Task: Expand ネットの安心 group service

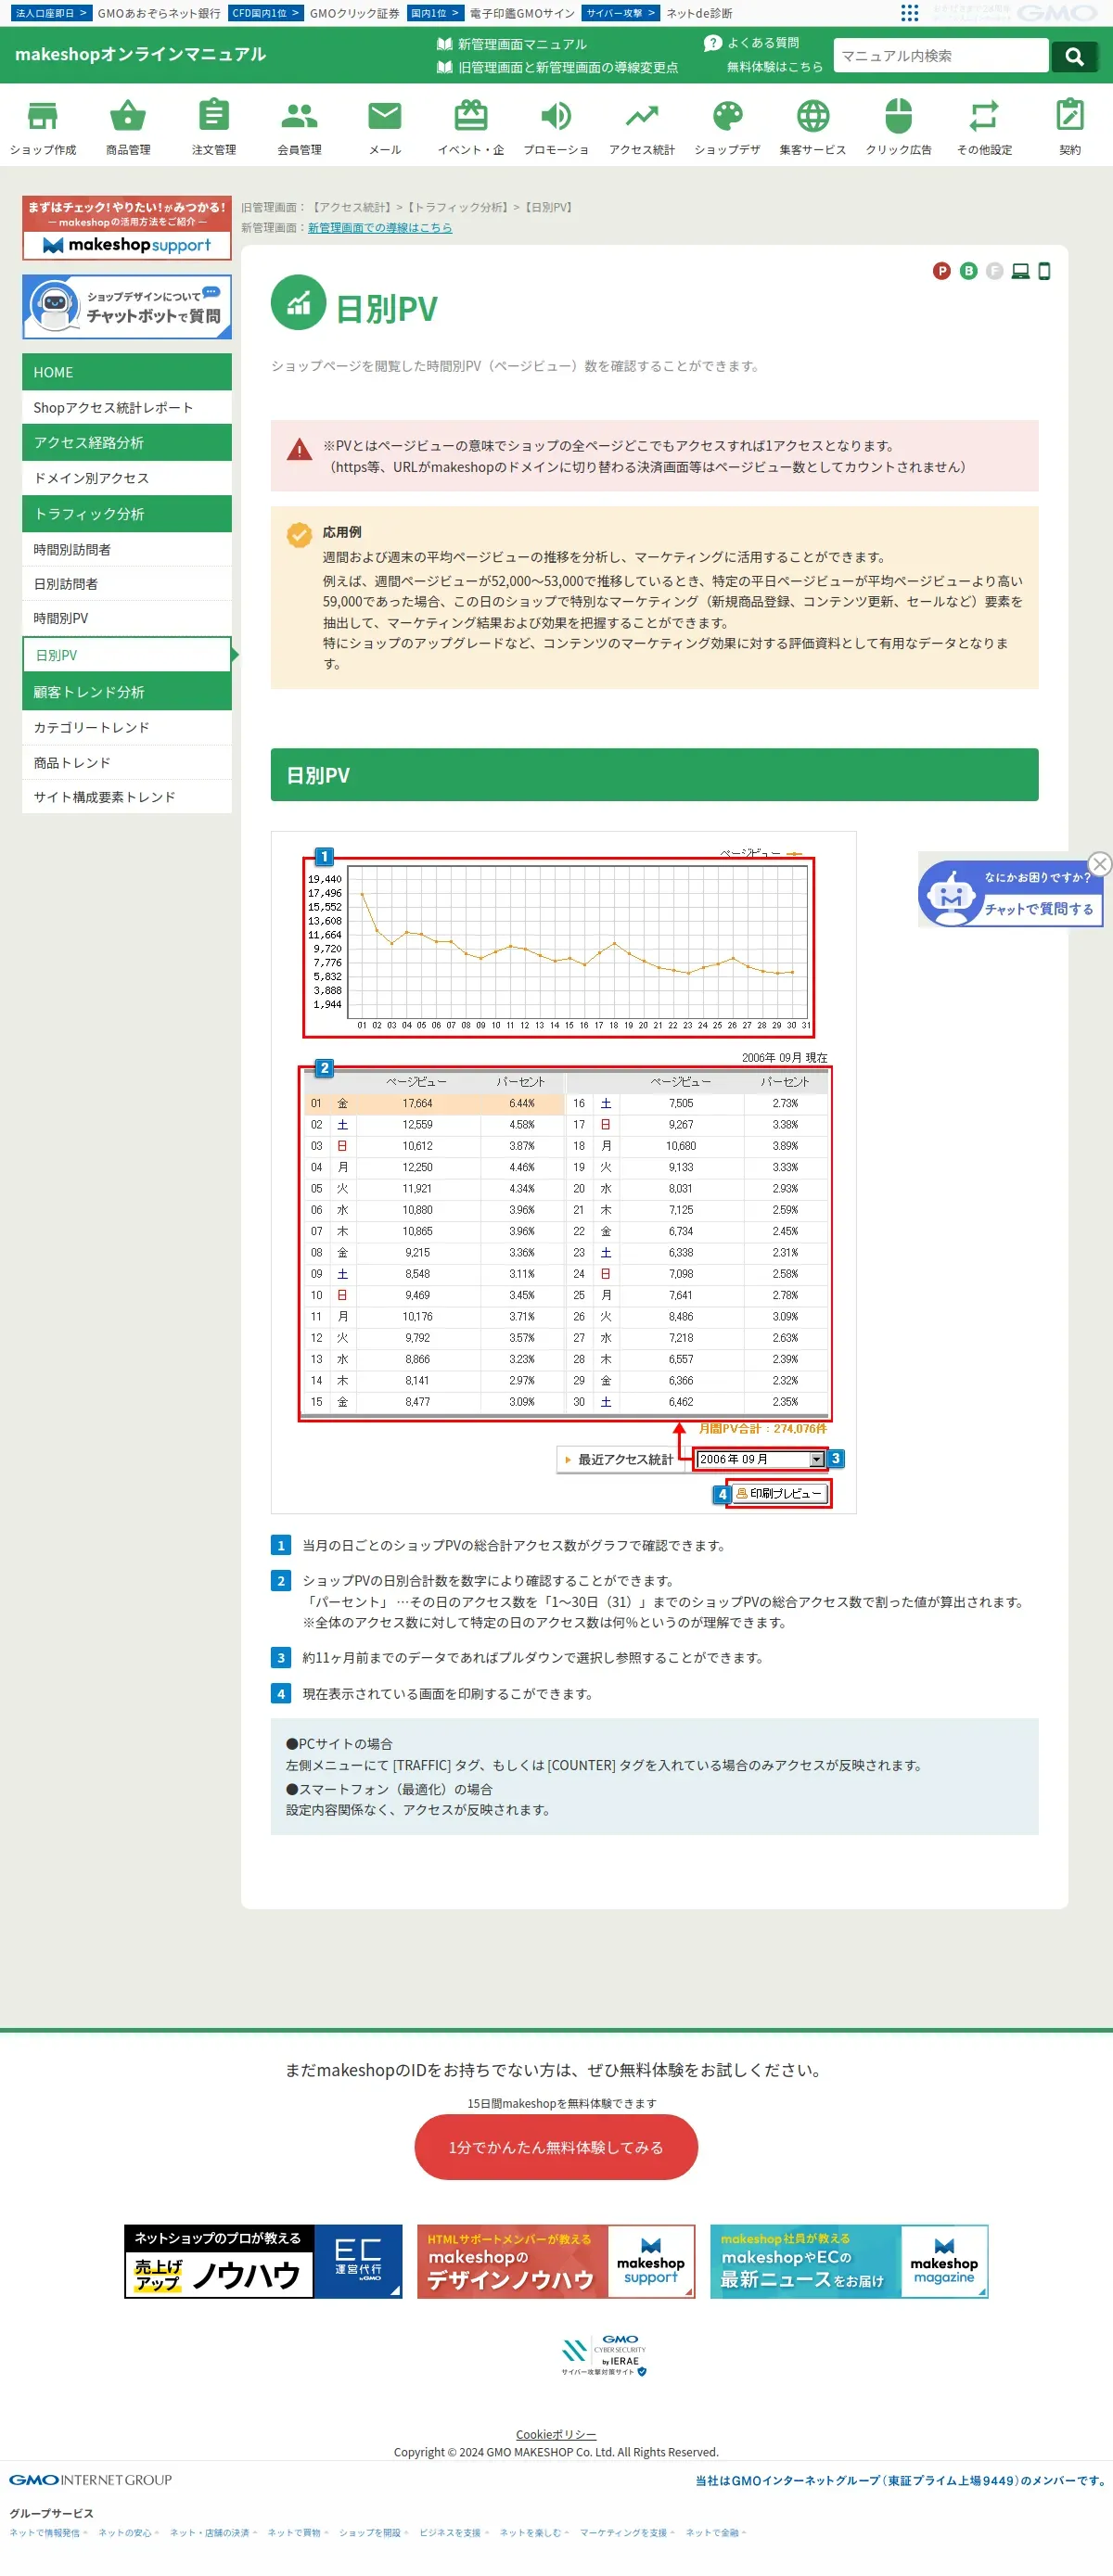Action: [128, 2533]
